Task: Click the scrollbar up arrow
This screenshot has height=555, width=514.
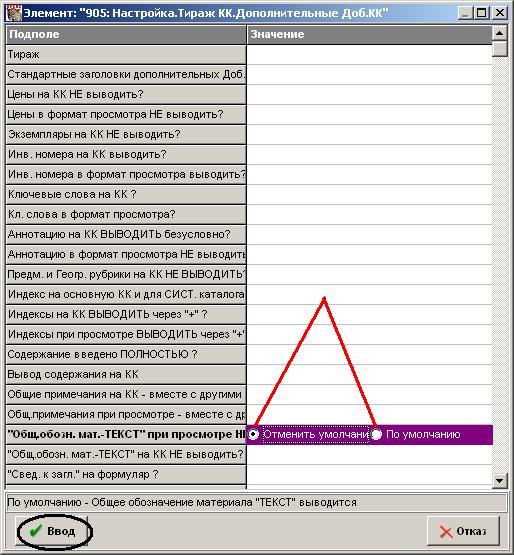Action: tap(499, 34)
